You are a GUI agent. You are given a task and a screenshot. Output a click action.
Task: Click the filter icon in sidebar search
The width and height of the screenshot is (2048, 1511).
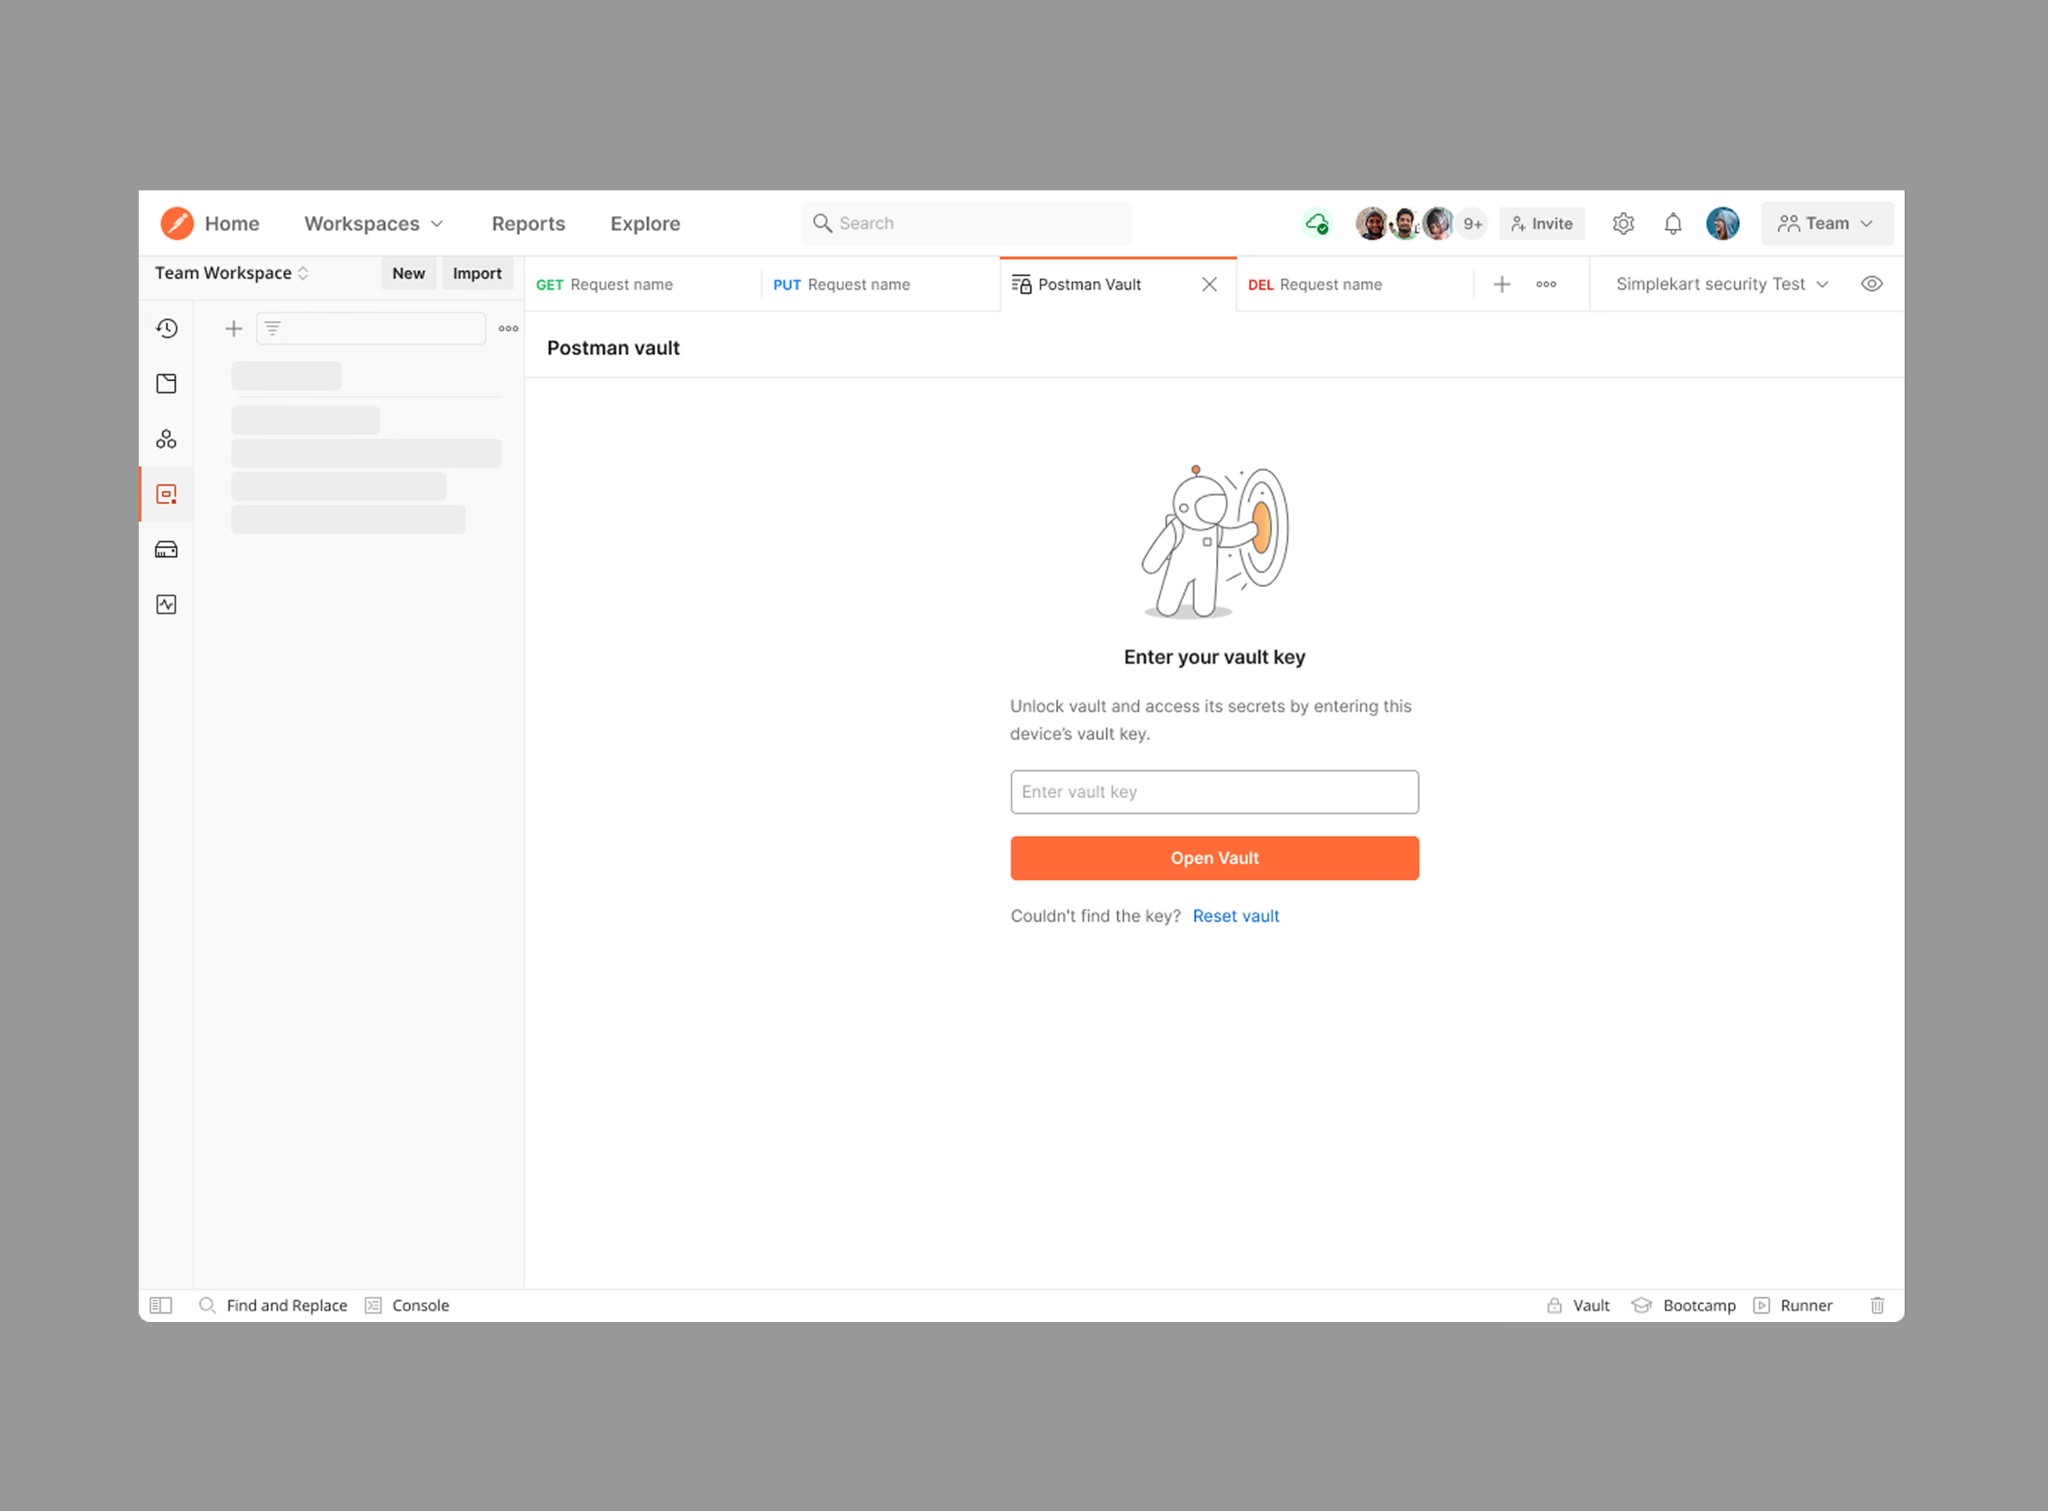[x=273, y=328]
